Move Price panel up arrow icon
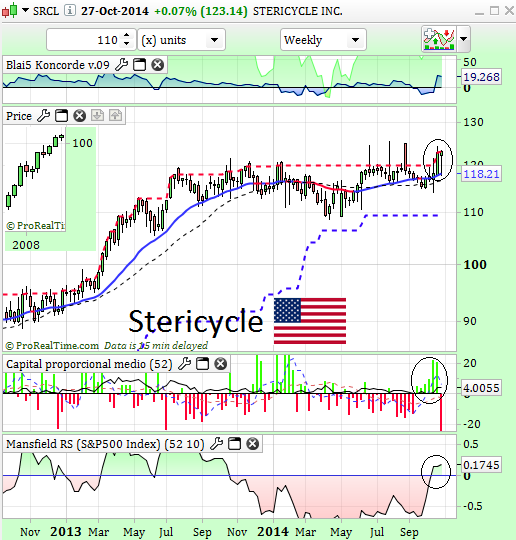This screenshot has height=540, width=516. coord(116,115)
